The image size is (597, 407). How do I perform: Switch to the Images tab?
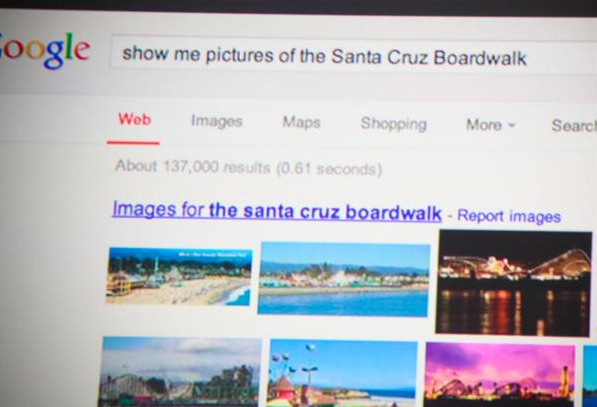(x=217, y=121)
